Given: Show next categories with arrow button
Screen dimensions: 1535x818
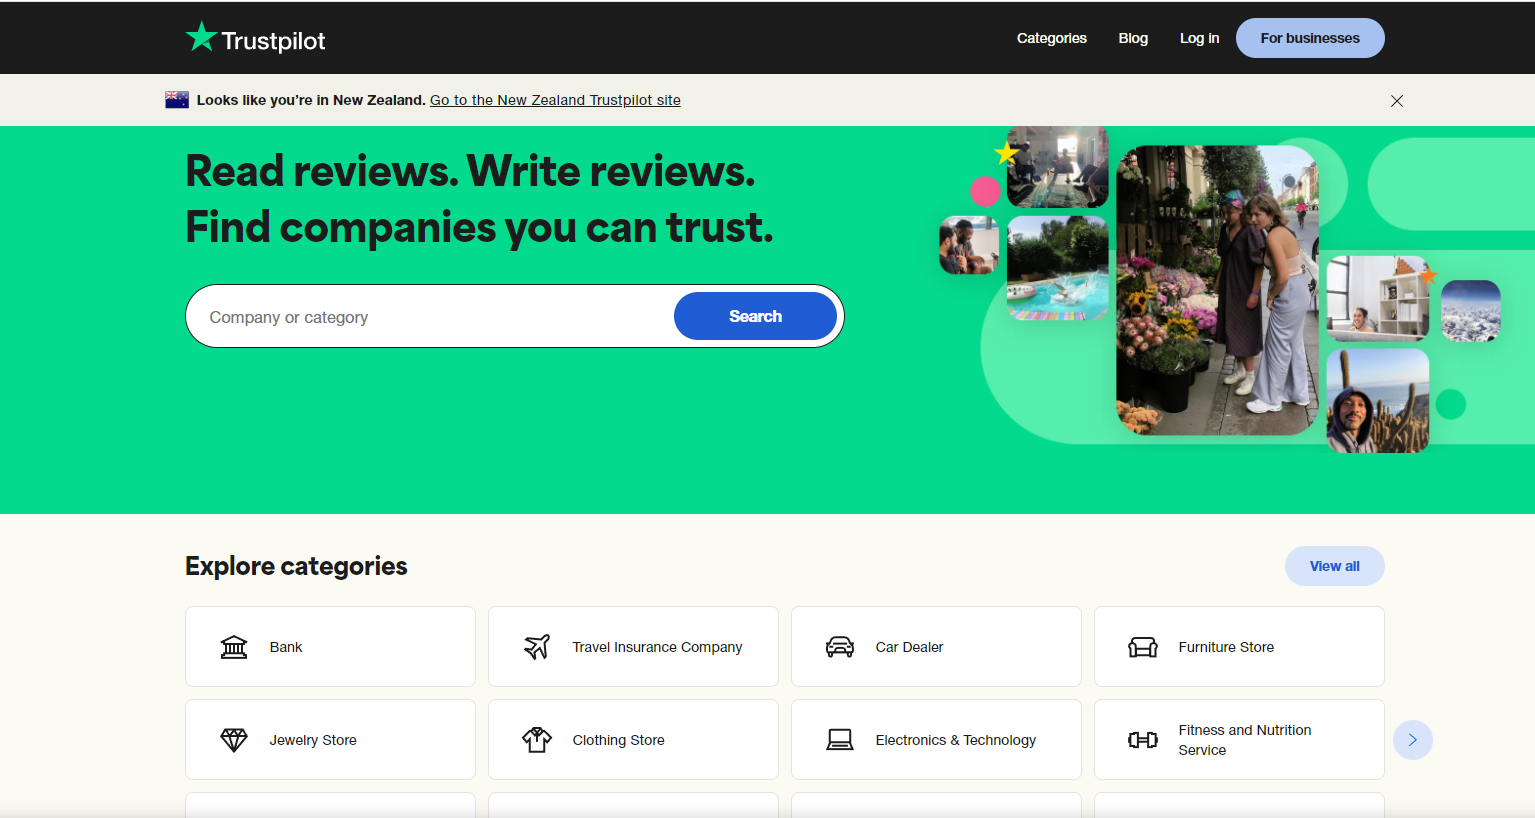Looking at the screenshot, I should coord(1413,740).
